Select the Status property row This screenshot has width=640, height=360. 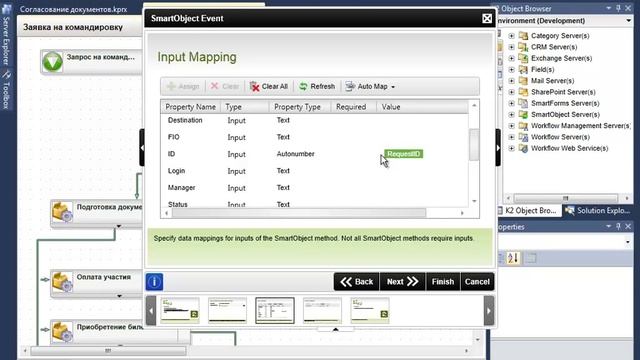(x=314, y=204)
